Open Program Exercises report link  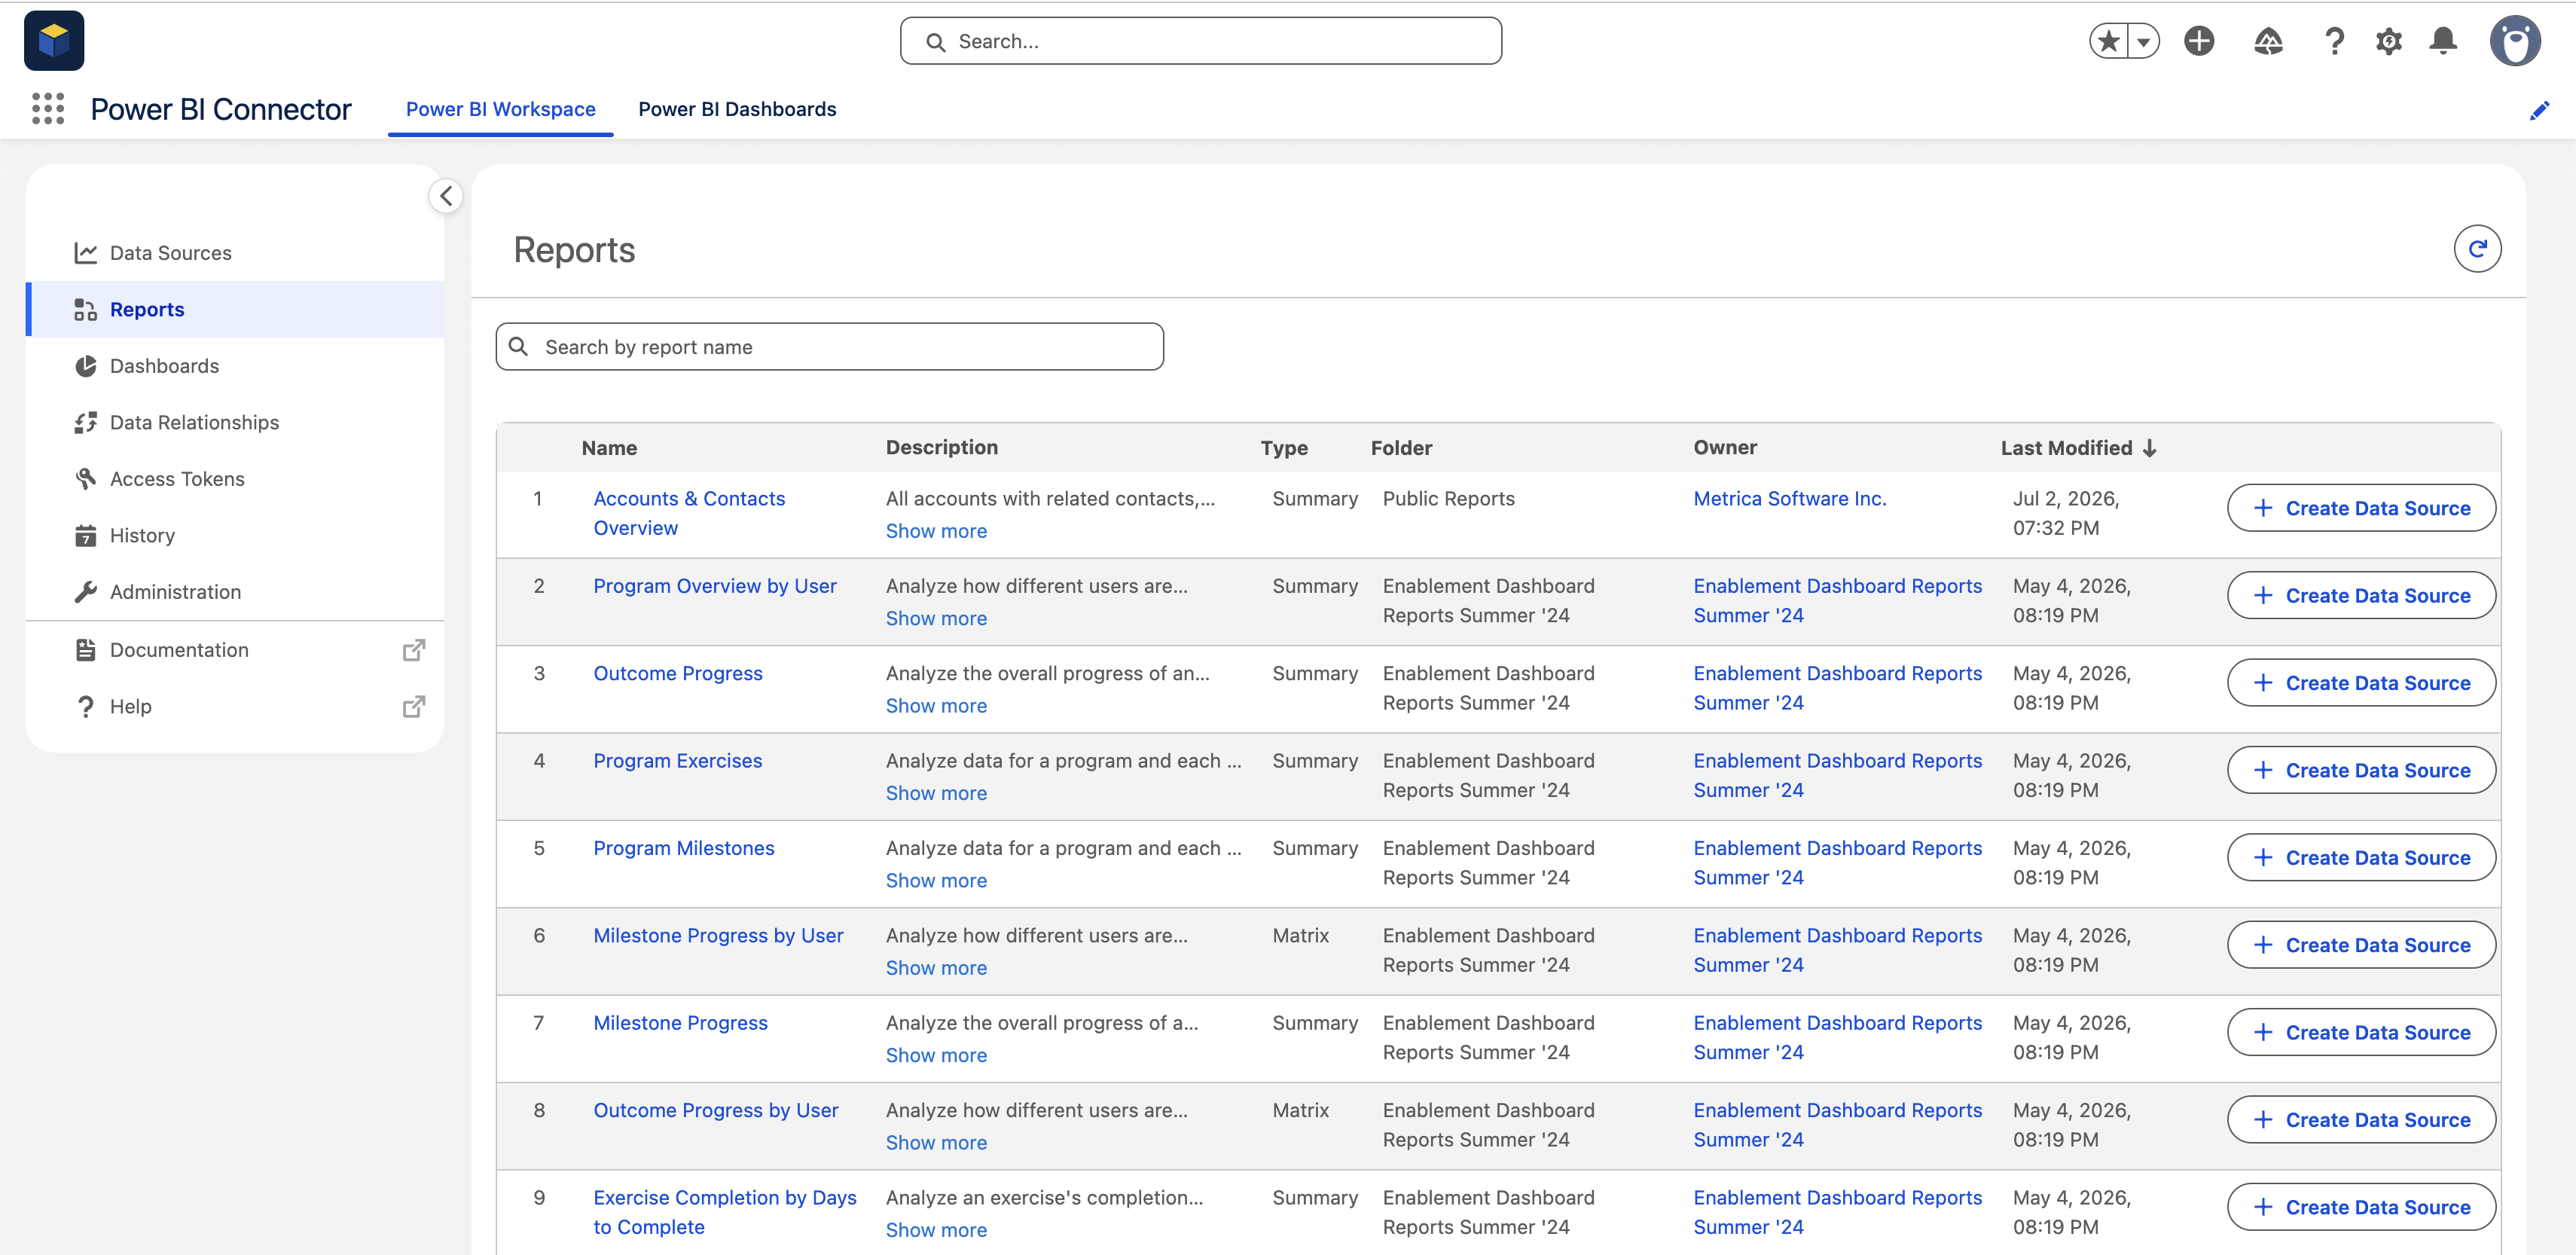coord(678,761)
